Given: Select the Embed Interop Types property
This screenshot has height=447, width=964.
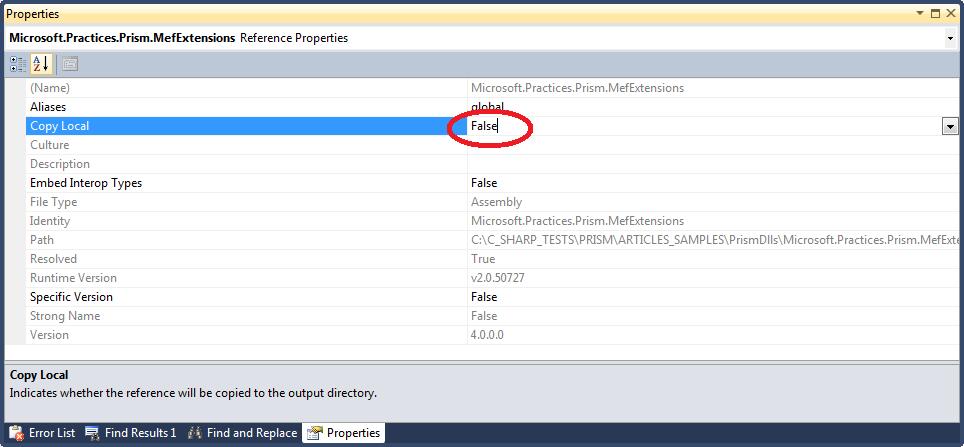Looking at the screenshot, I should point(86,183).
